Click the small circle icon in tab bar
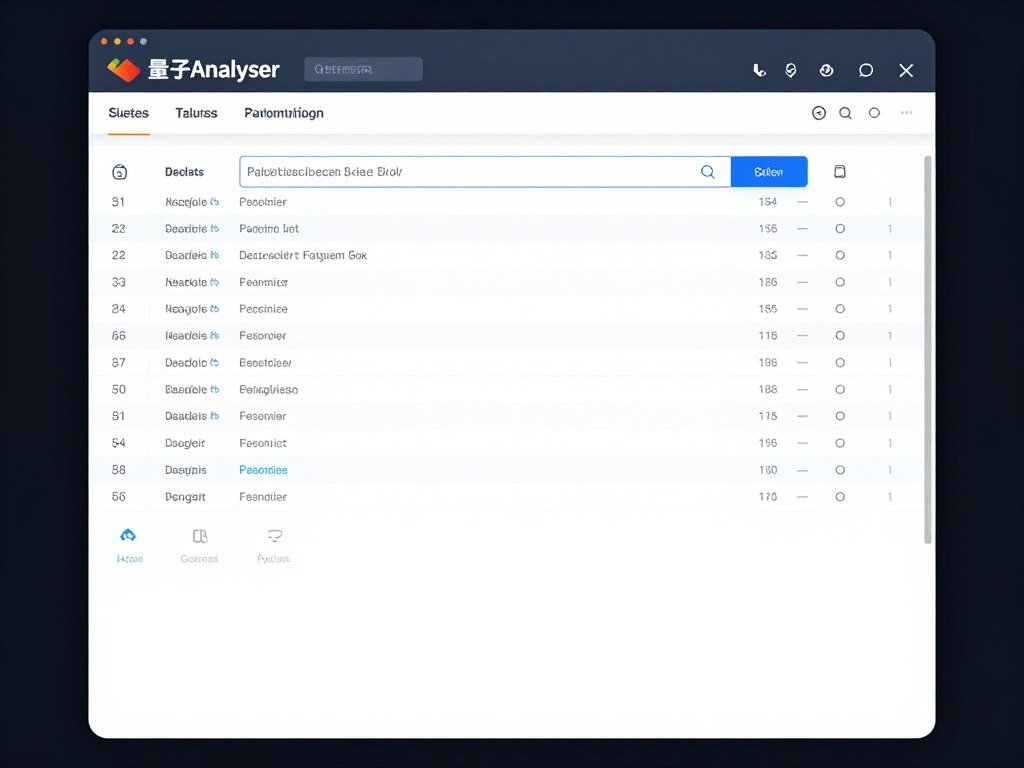1024x768 pixels. point(874,113)
